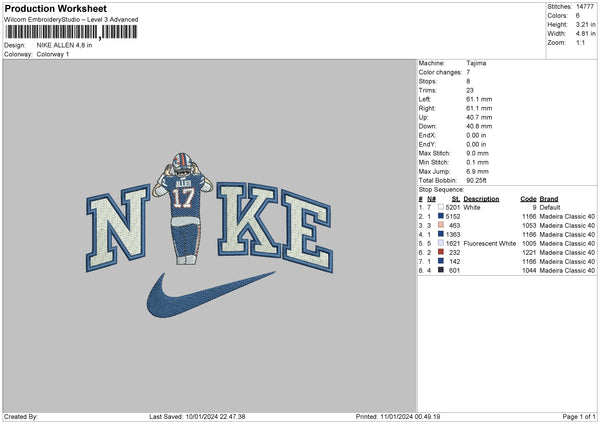
Task: Click stitch count 5152 in the sequence
Action: pos(453,216)
